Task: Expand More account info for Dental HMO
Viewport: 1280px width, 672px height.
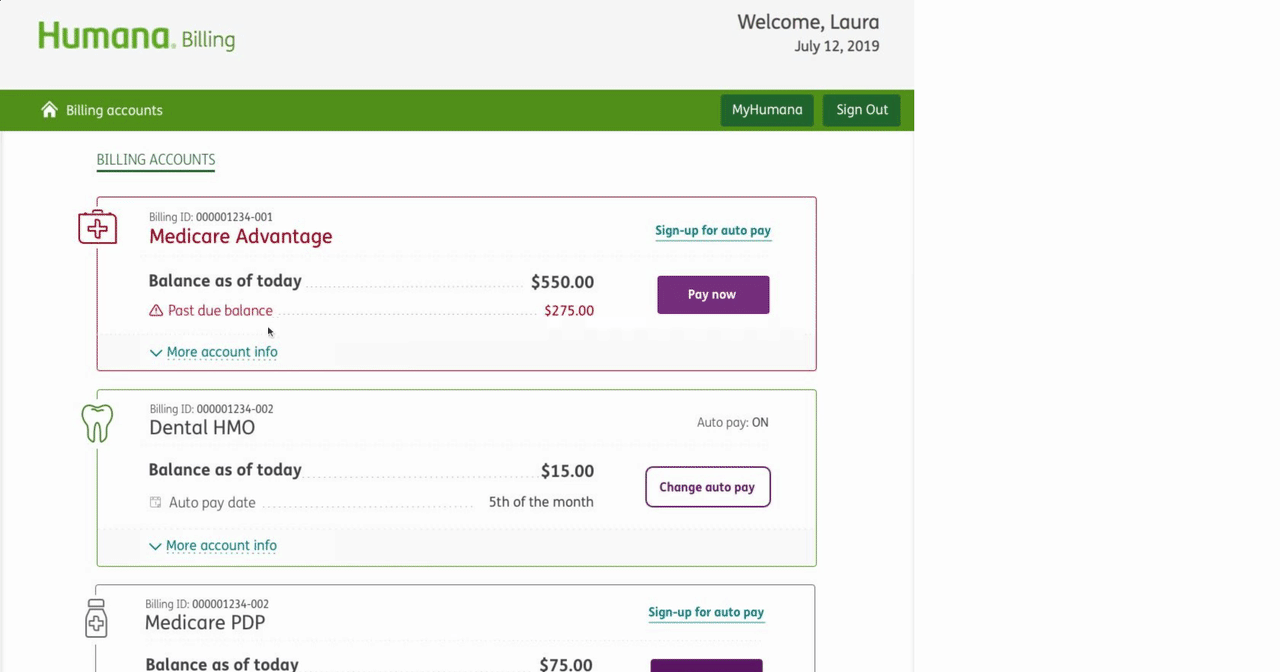Action: (212, 546)
